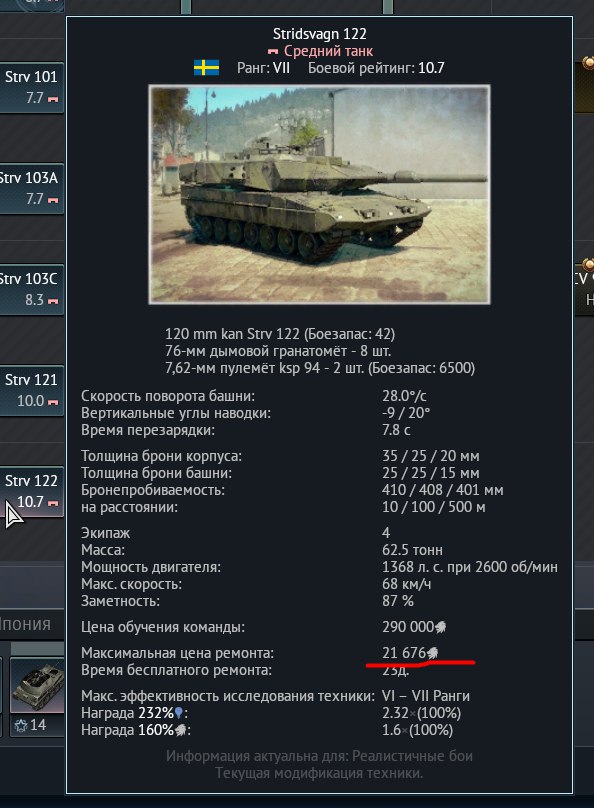
Task: Click the medium tank class icon beside Средний танк
Action: click(273, 52)
